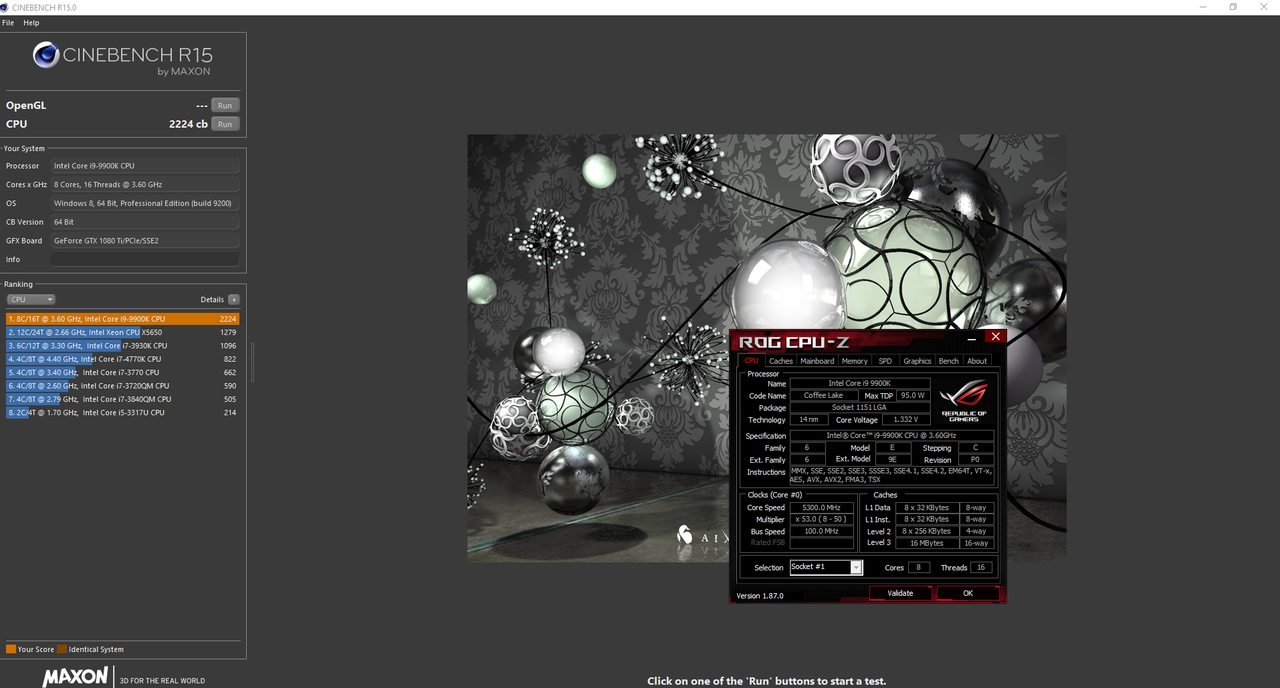
Task: Open the Socket #1 selection dropdown
Action: click(x=826, y=567)
